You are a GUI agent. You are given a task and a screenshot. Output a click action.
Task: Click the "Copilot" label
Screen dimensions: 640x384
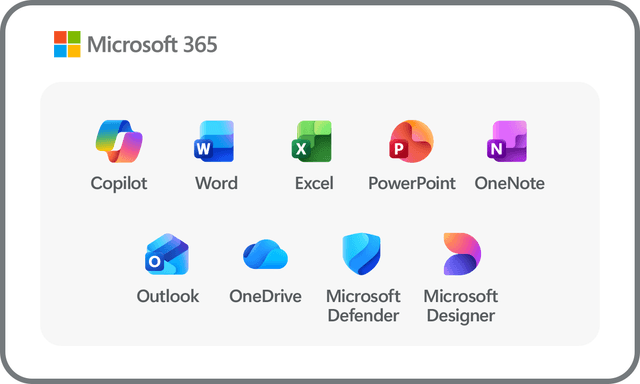[119, 184]
